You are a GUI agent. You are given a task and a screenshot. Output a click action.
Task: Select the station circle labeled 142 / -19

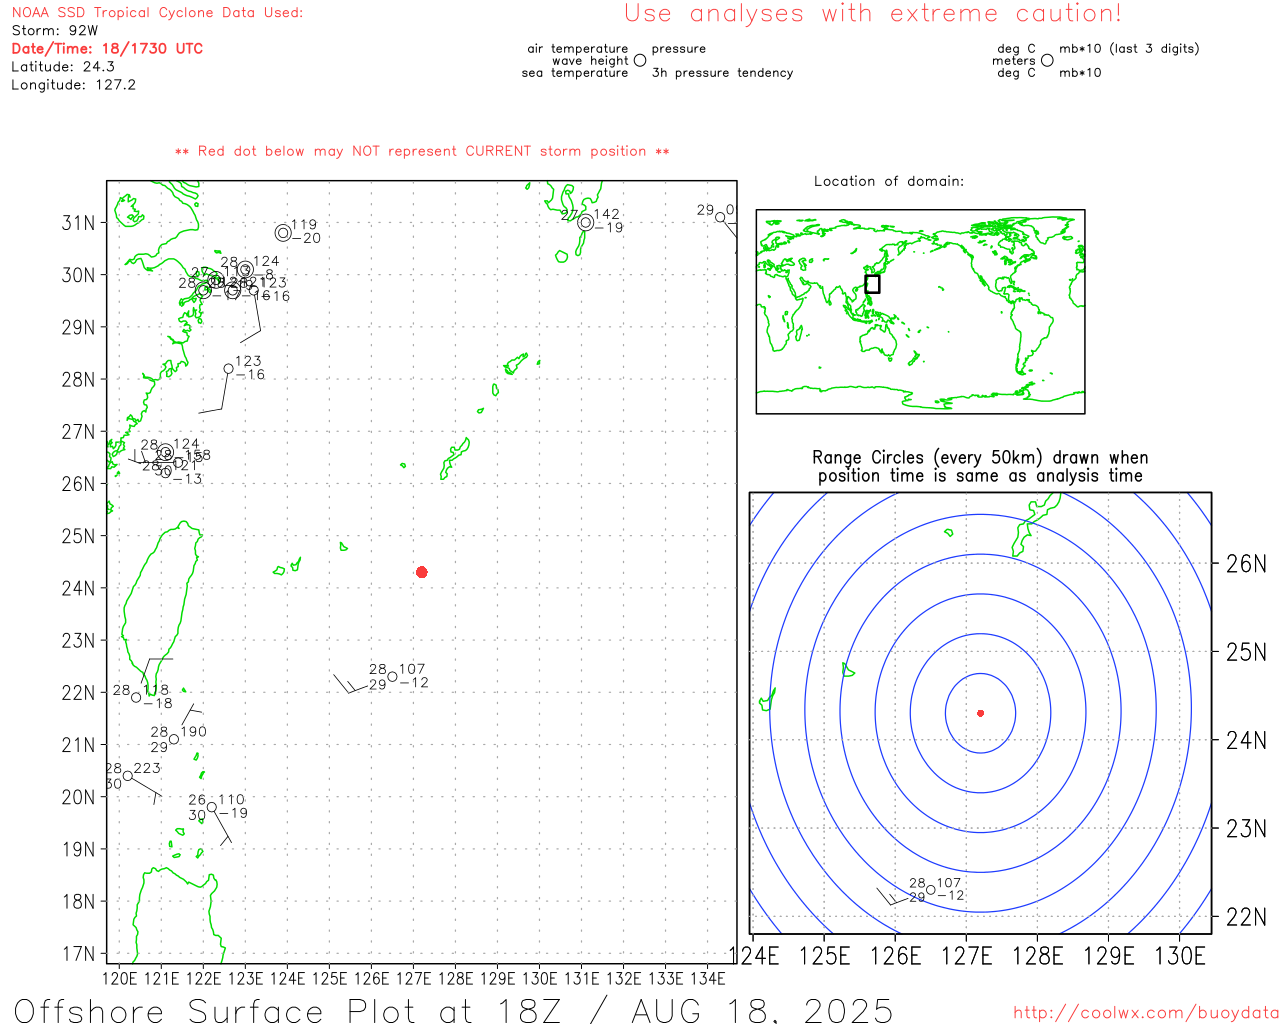(585, 222)
